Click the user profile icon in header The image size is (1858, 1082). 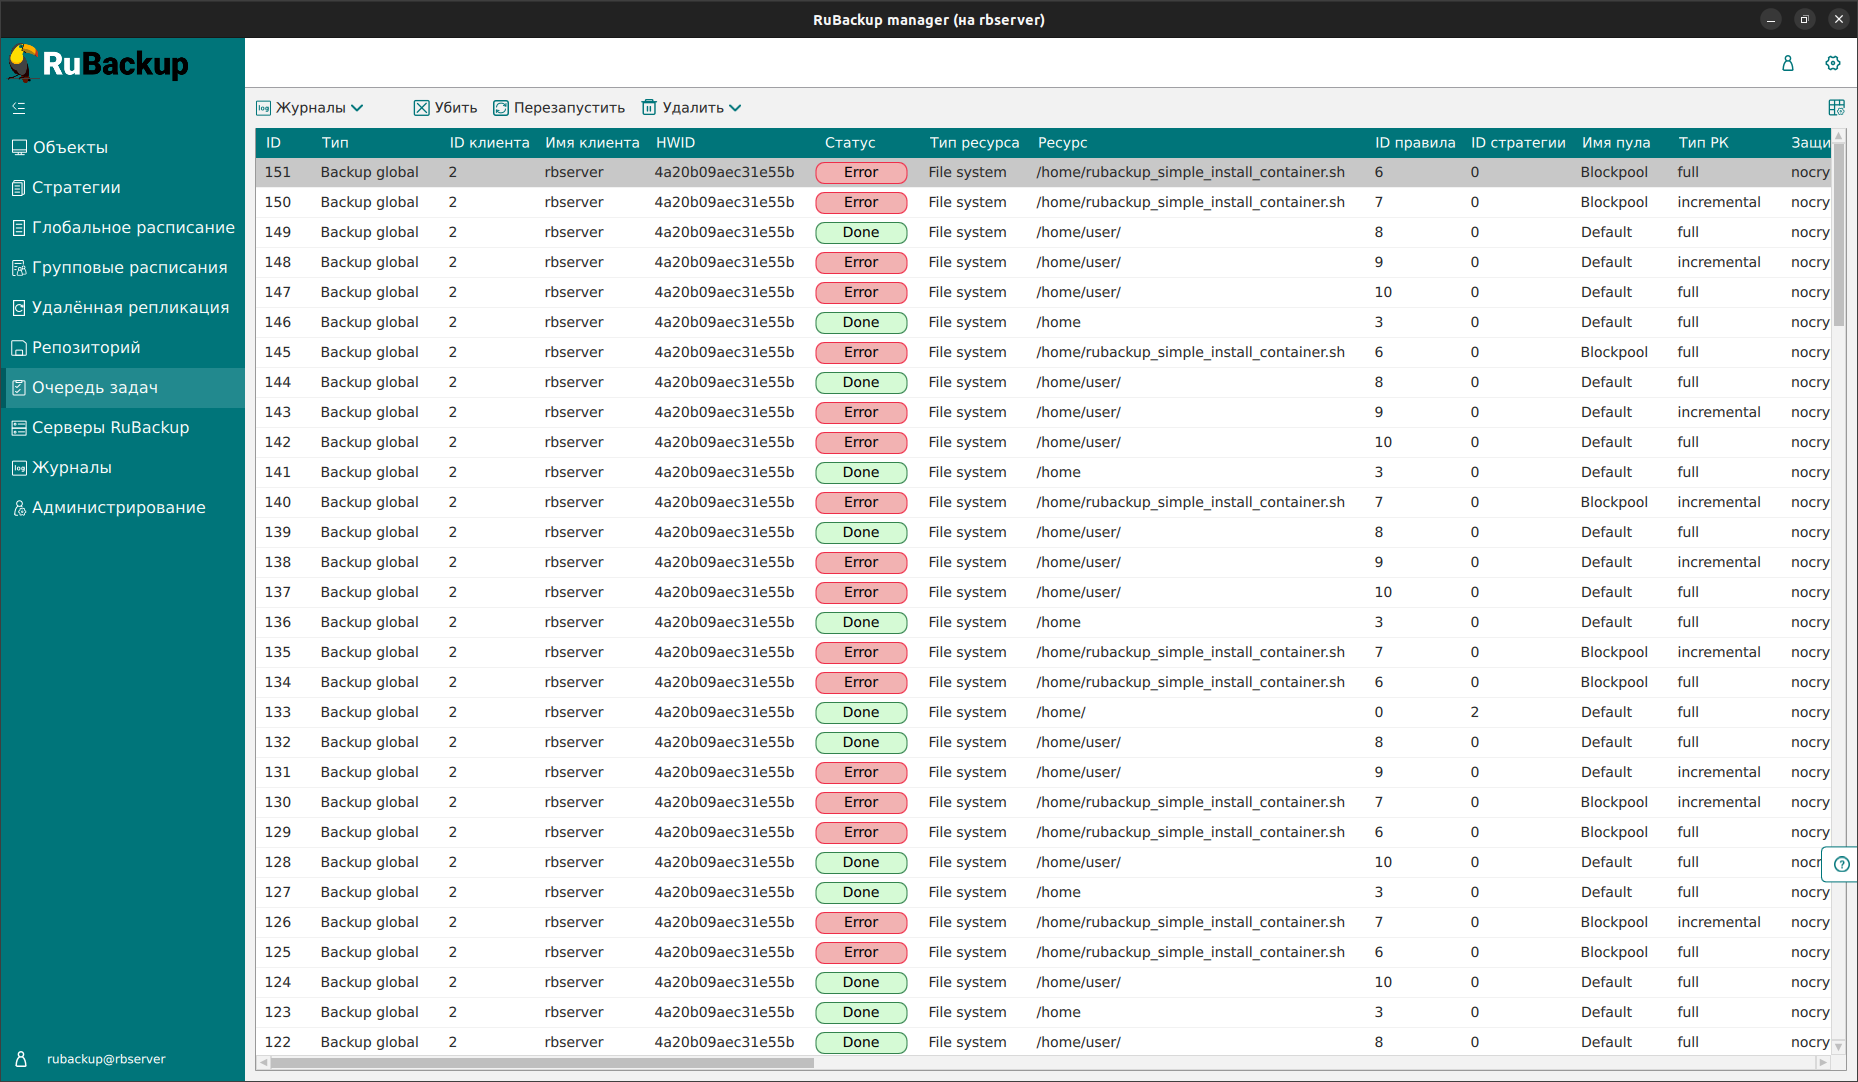click(x=1788, y=63)
